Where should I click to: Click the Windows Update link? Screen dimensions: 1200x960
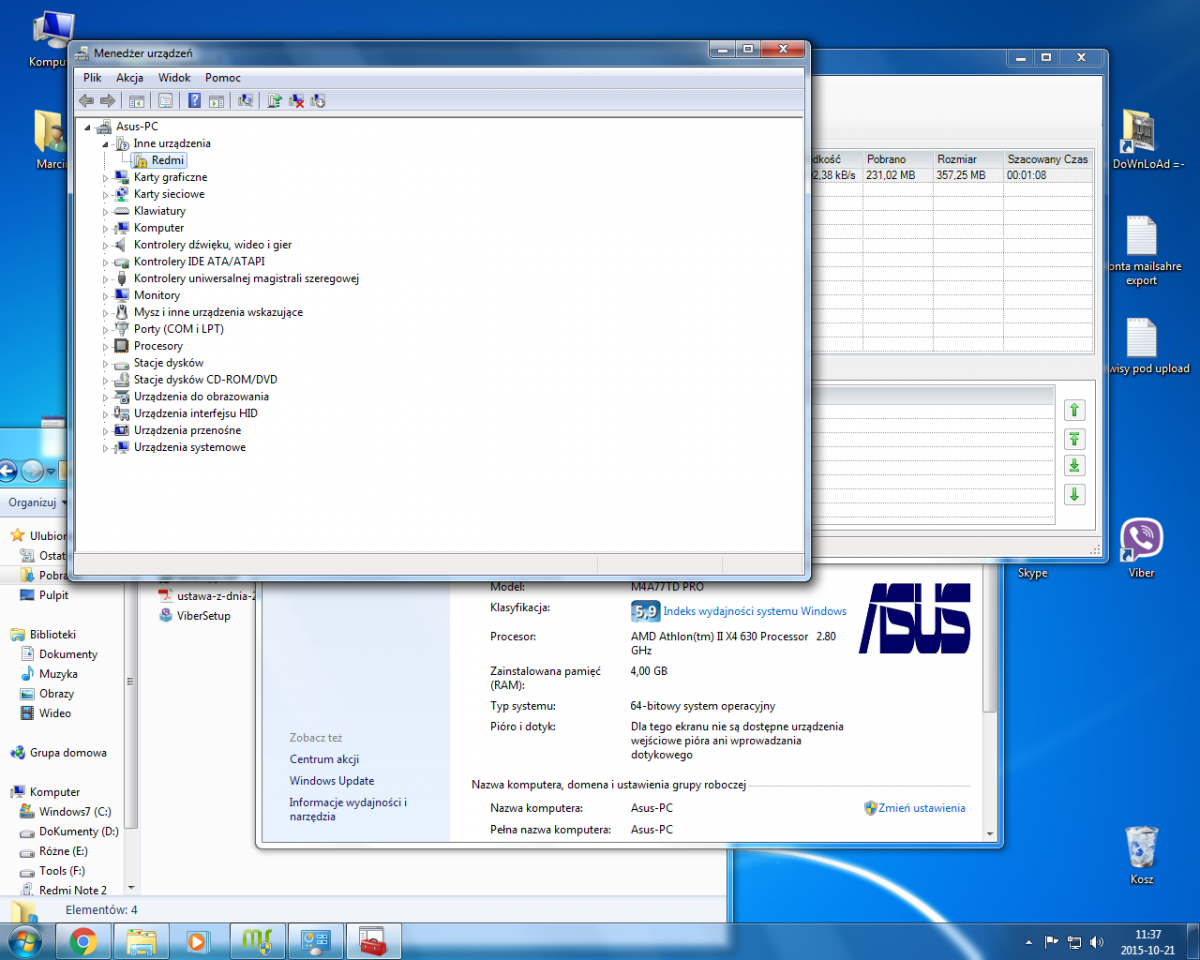pyautogui.click(x=331, y=781)
